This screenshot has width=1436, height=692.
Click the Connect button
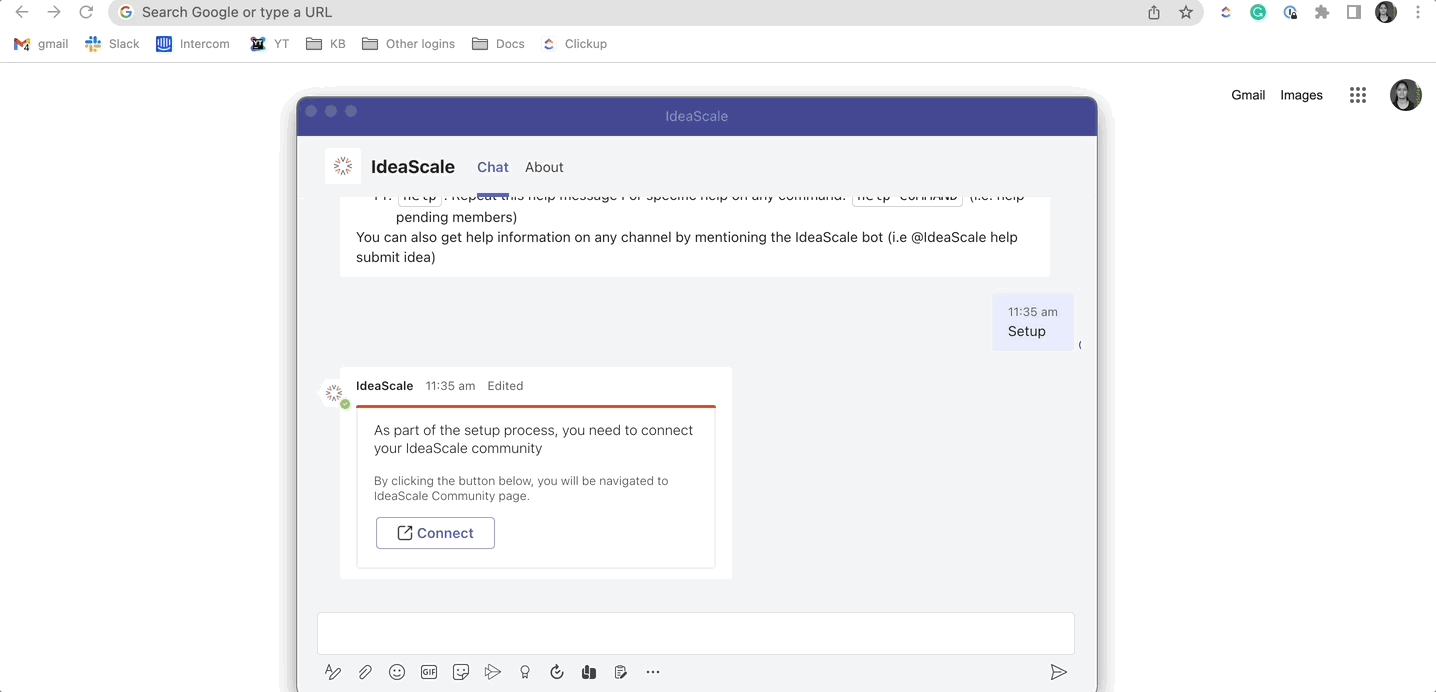click(x=435, y=533)
